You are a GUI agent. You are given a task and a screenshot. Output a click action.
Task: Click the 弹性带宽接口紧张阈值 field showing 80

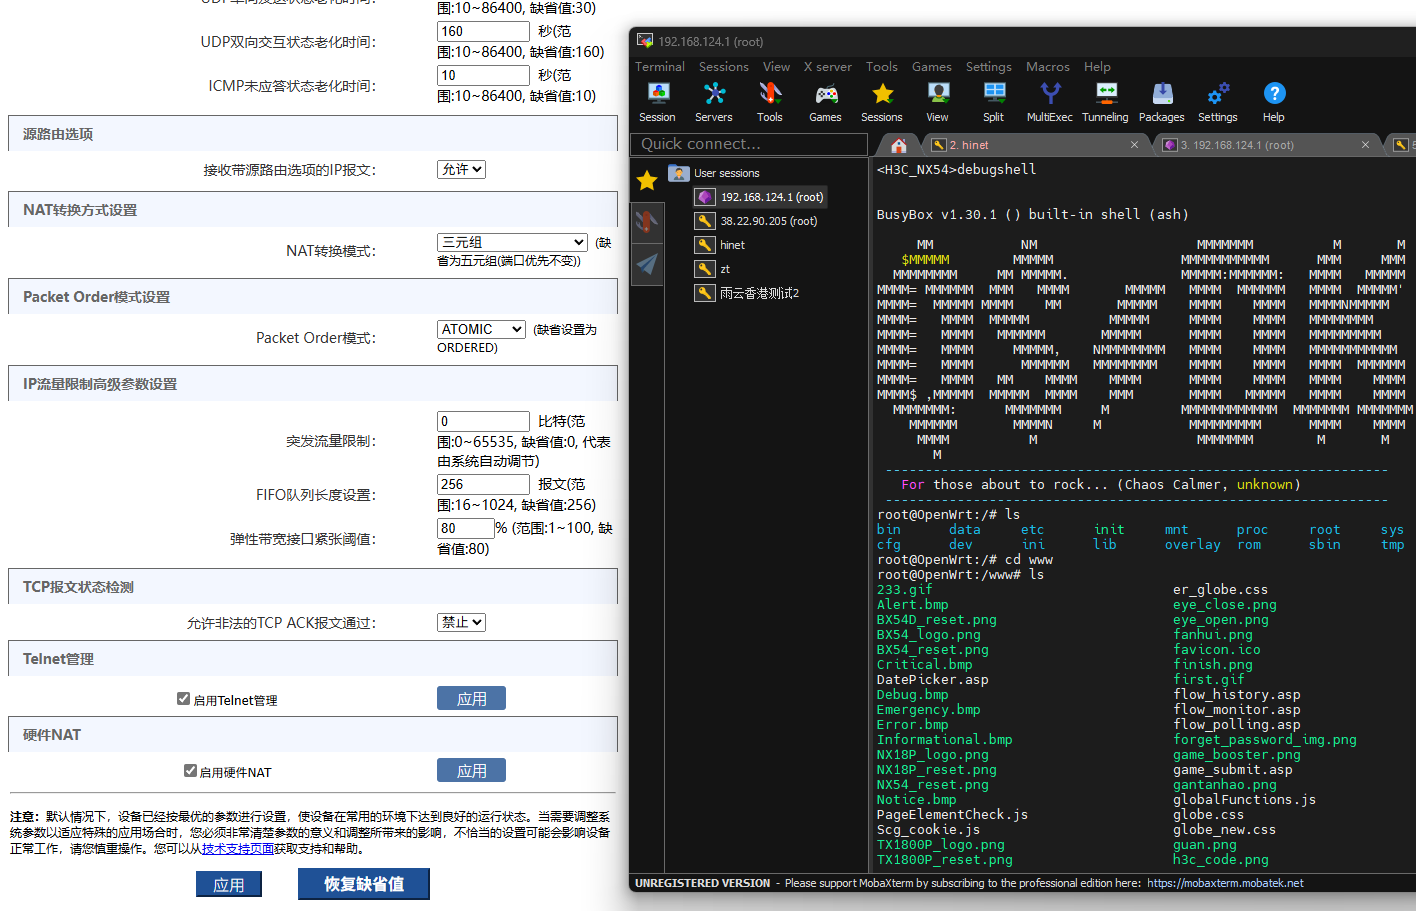(x=465, y=528)
